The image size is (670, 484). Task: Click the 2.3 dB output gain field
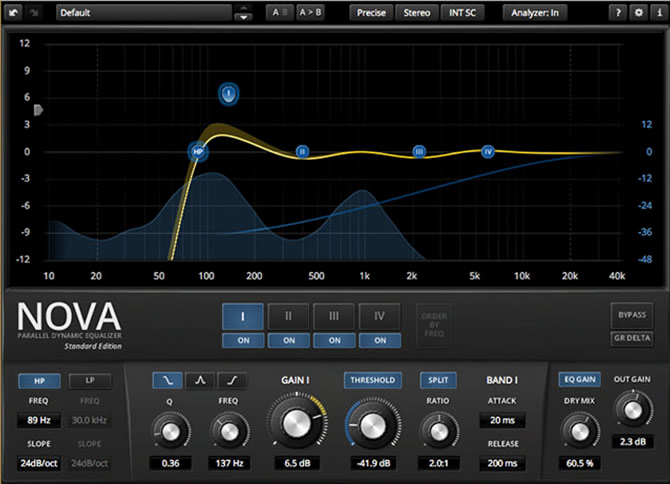point(633,442)
